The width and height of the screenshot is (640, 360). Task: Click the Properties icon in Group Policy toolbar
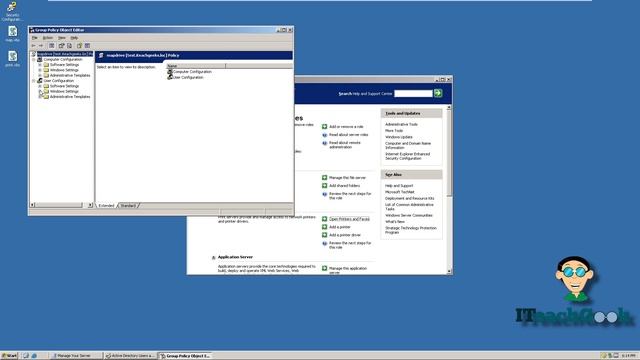(61, 46)
